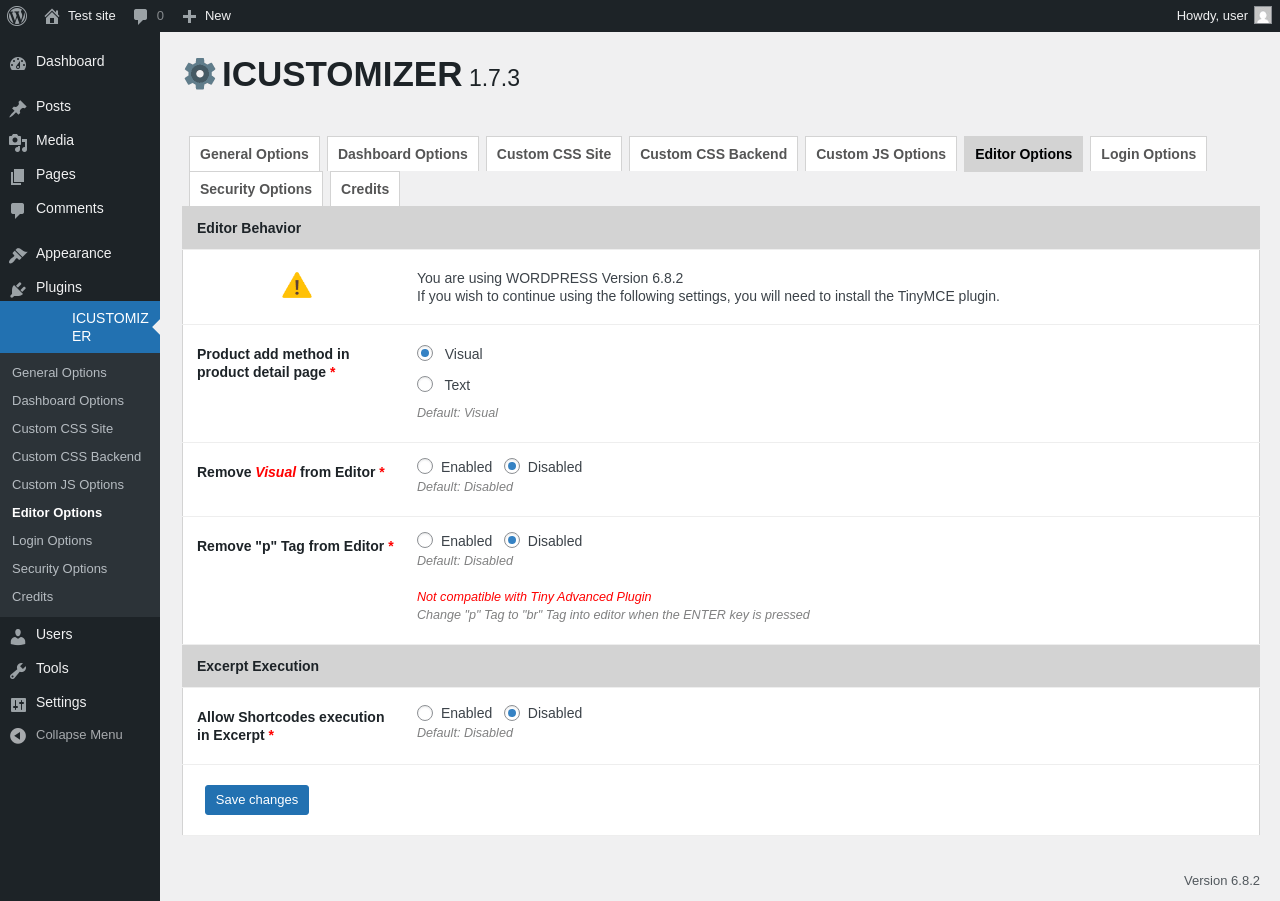Click the Editor Behavior section header
1280x901 pixels.
[721, 228]
